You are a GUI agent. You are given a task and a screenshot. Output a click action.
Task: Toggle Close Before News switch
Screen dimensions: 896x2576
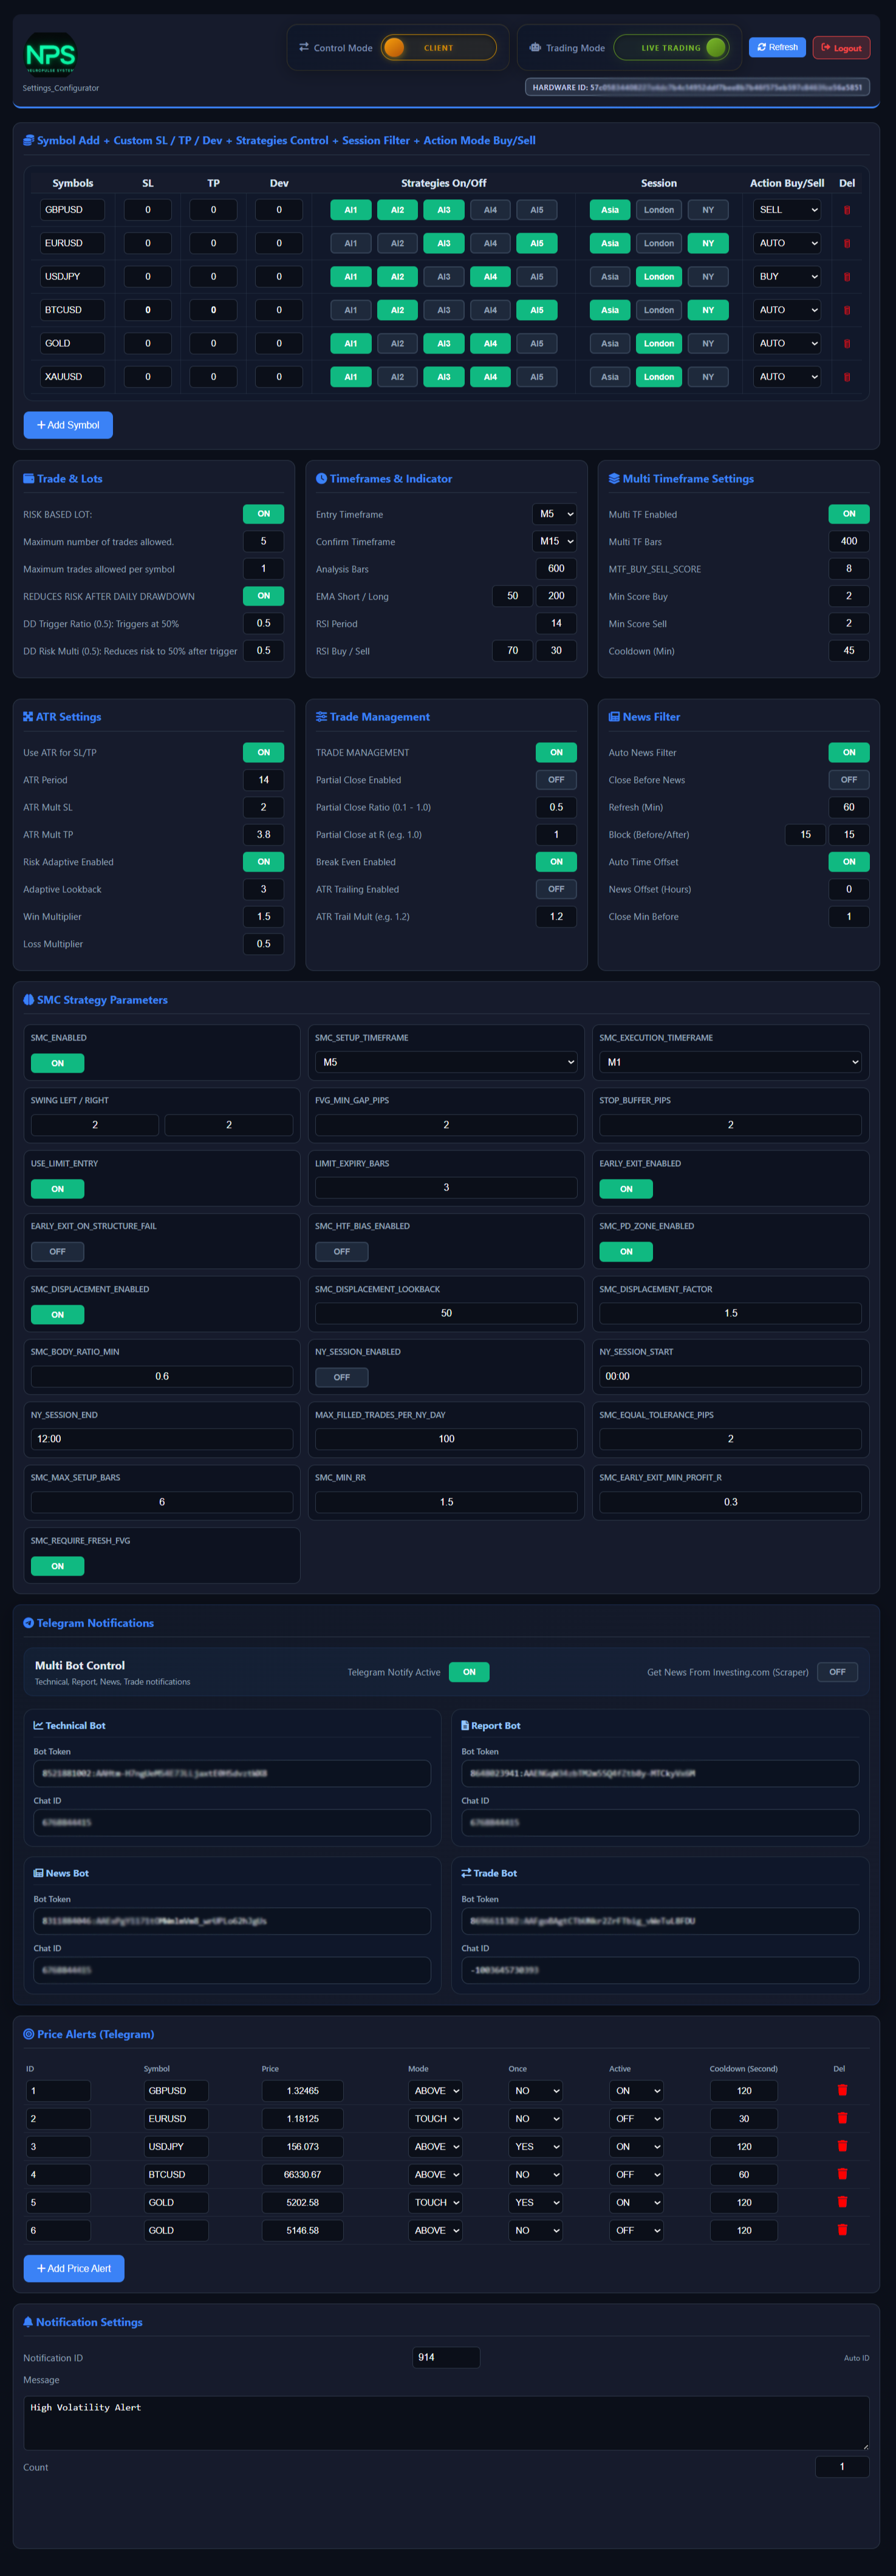[849, 780]
